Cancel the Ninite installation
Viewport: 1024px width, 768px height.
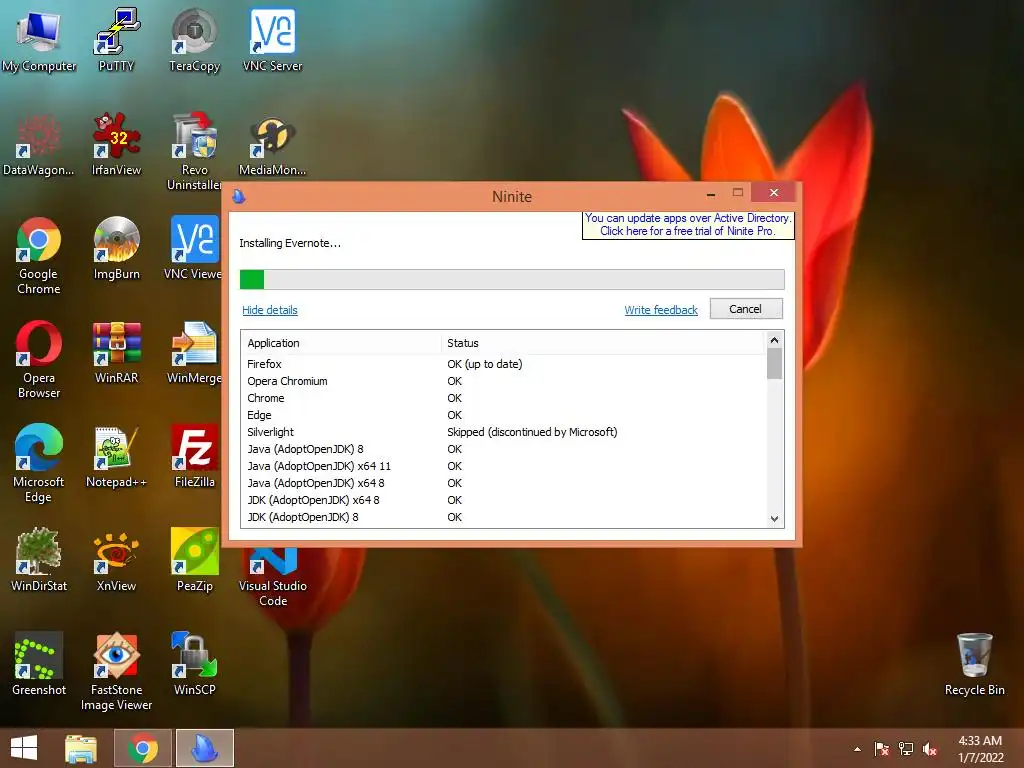(x=746, y=309)
